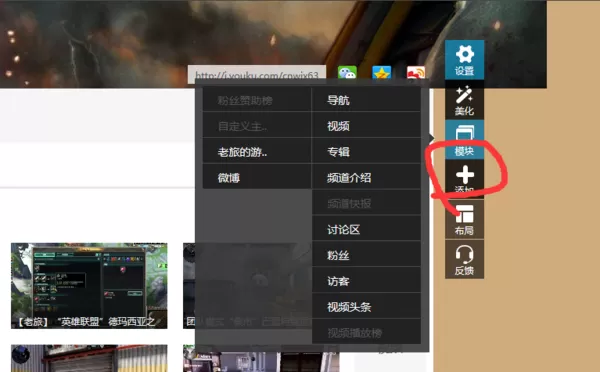Open the 反馈 feedback headset icon
Screen dimensions: 600x372
[x=464, y=259]
